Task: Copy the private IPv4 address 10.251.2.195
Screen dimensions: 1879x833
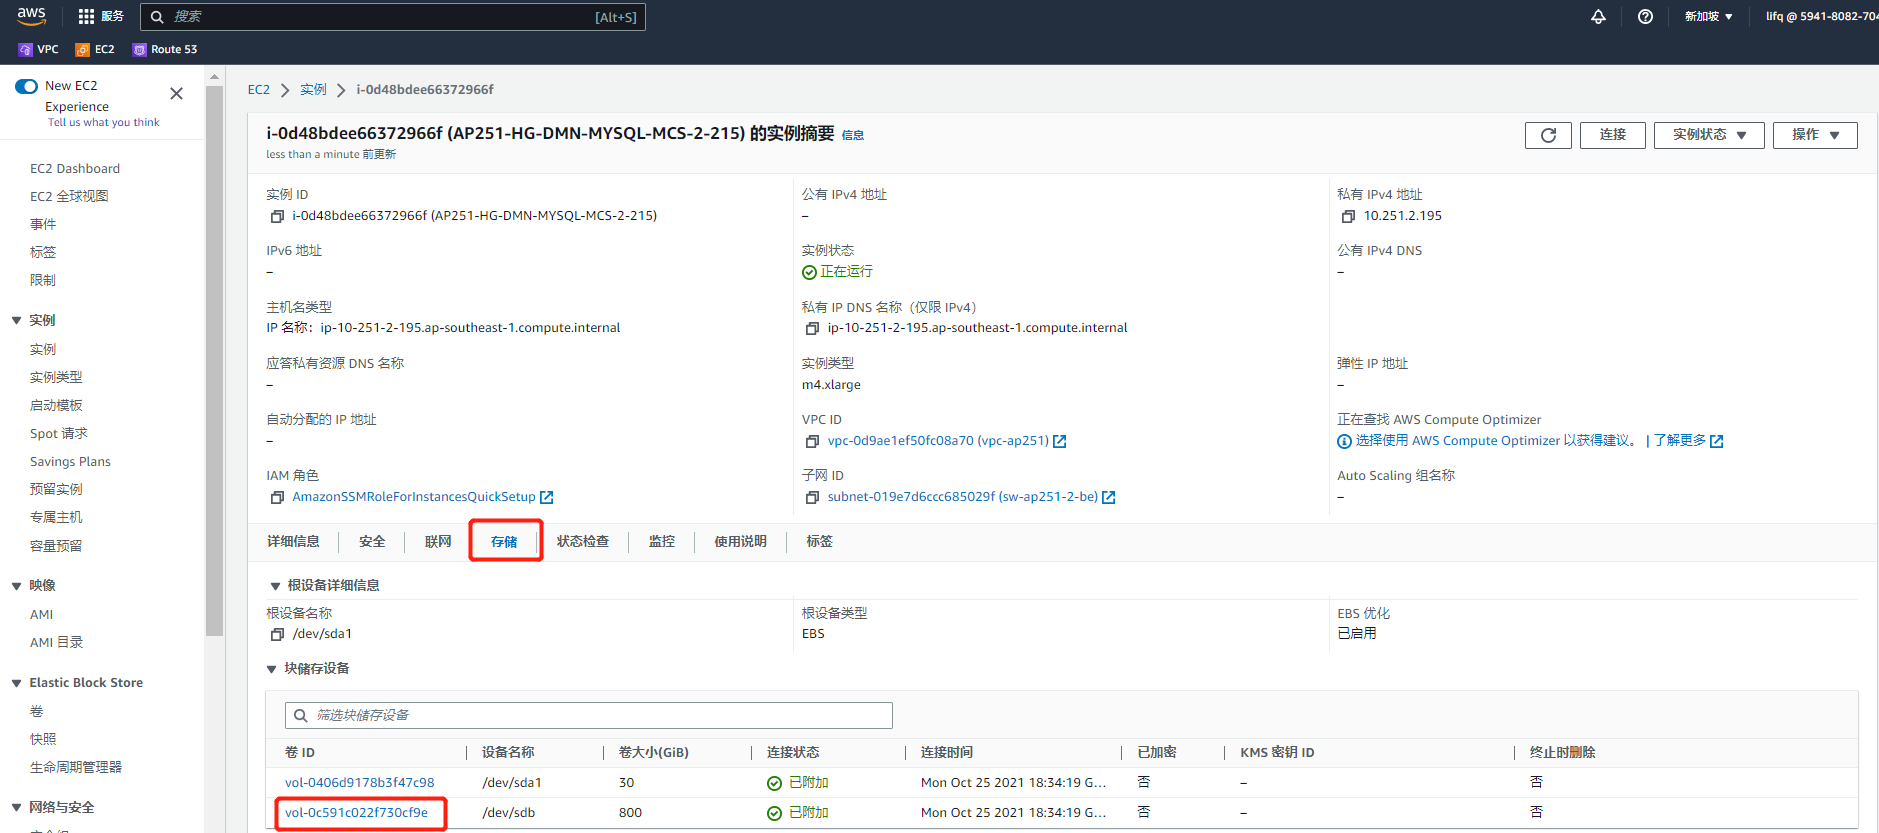Action: coord(1349,216)
